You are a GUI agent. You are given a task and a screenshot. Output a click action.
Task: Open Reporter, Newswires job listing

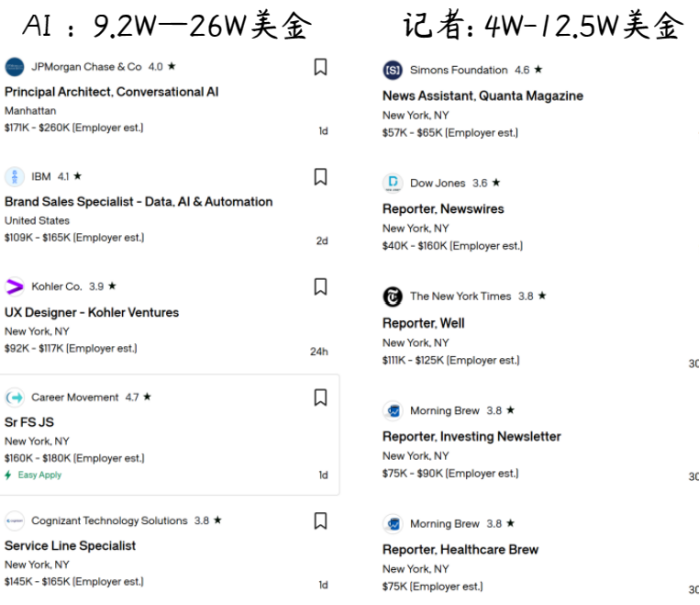(443, 209)
